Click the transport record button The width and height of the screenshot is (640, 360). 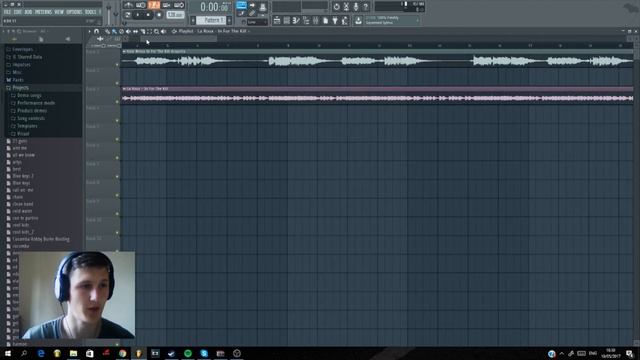[x=159, y=15]
